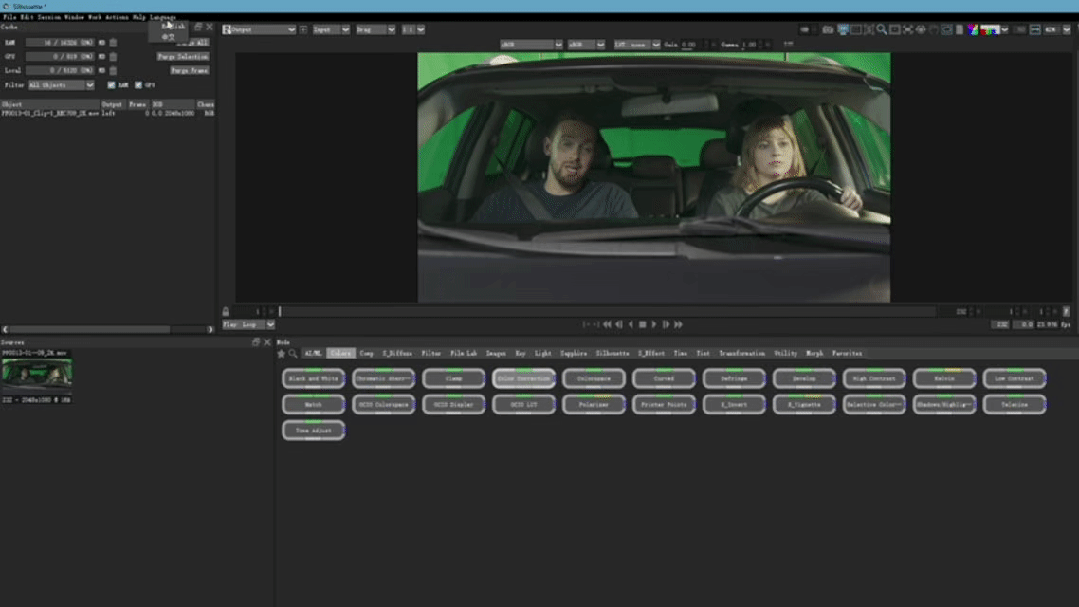This screenshot has height=607, width=1079.
Task: Click Play forward button
Action: coord(654,325)
